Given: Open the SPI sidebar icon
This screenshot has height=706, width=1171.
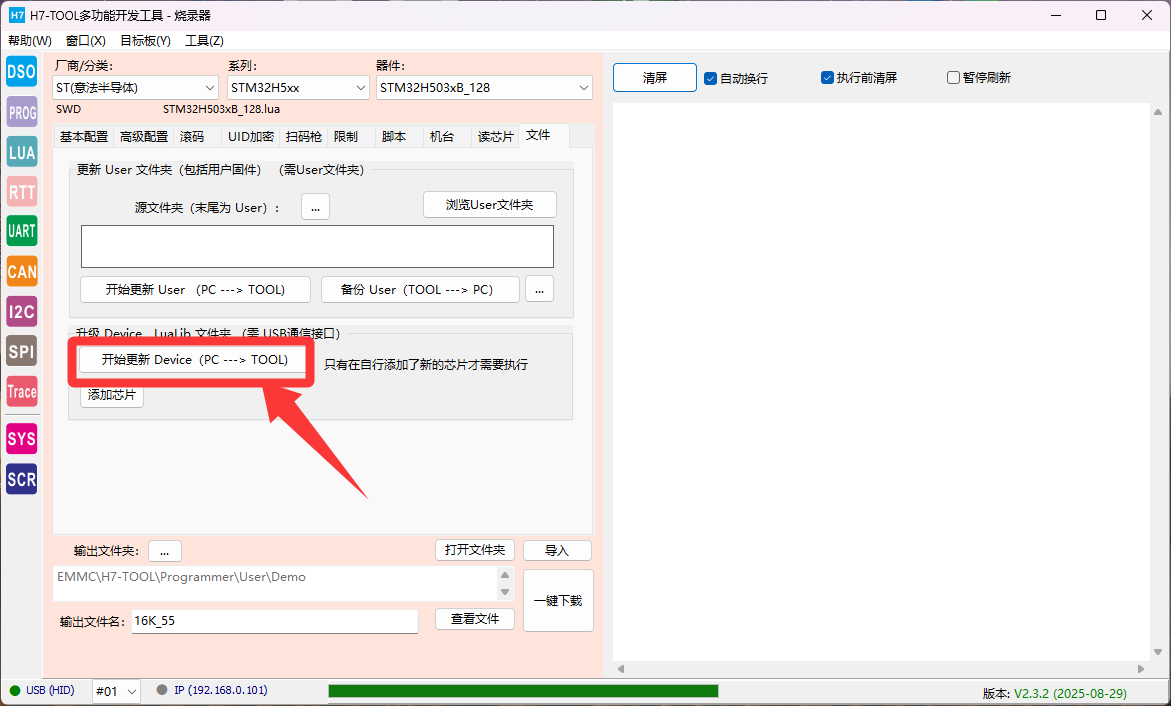Looking at the screenshot, I should point(22,351).
